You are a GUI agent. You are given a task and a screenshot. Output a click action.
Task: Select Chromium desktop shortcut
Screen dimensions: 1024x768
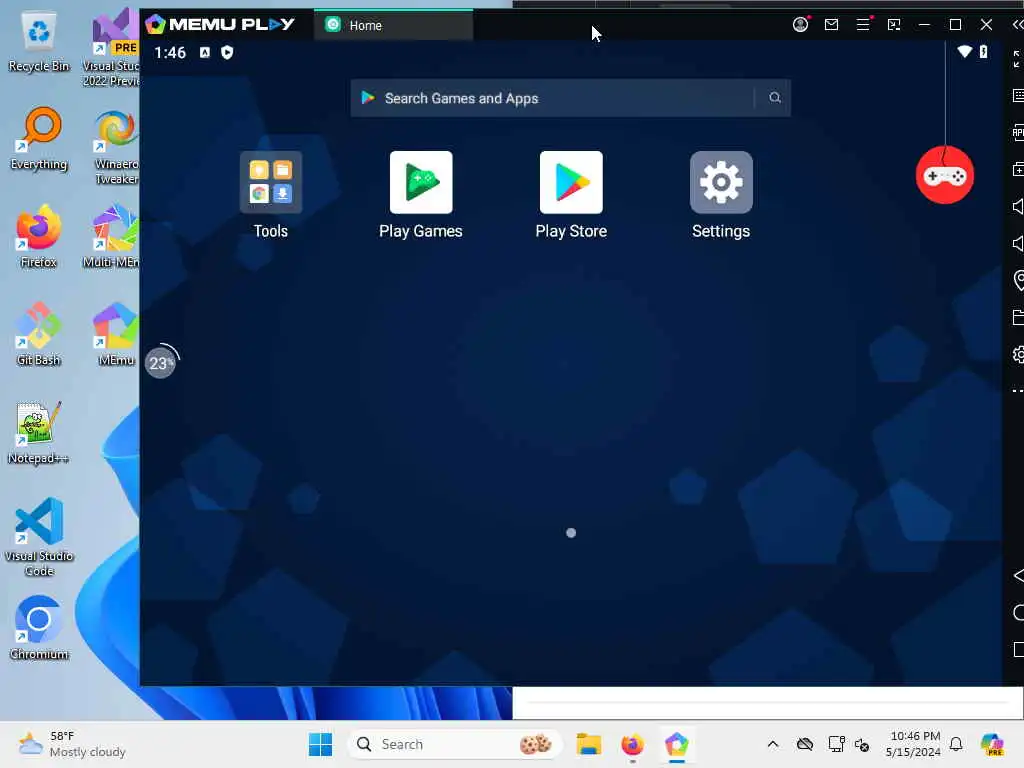(39, 629)
